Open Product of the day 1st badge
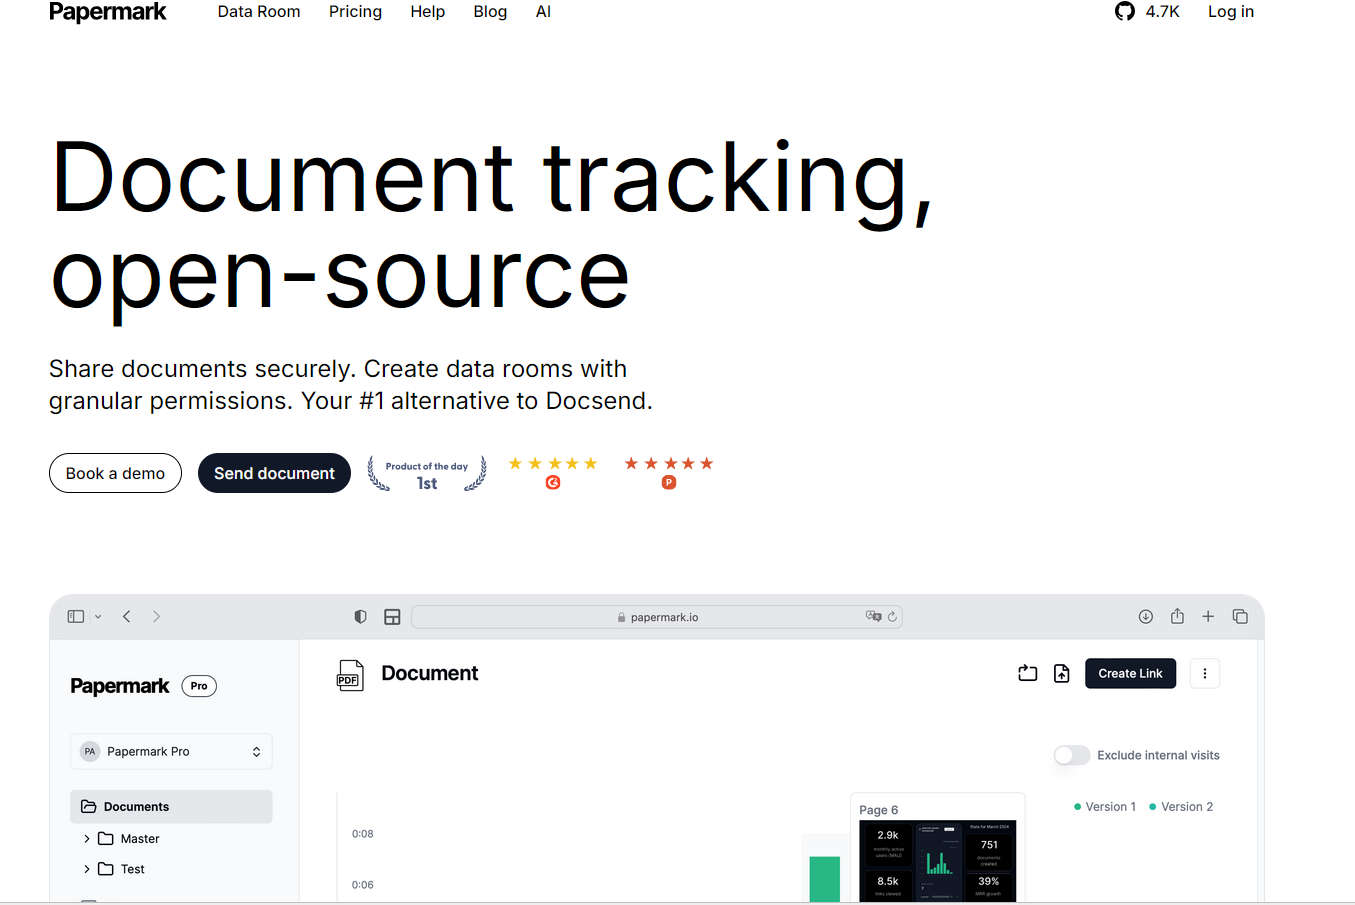The width and height of the screenshot is (1355, 905). point(427,474)
